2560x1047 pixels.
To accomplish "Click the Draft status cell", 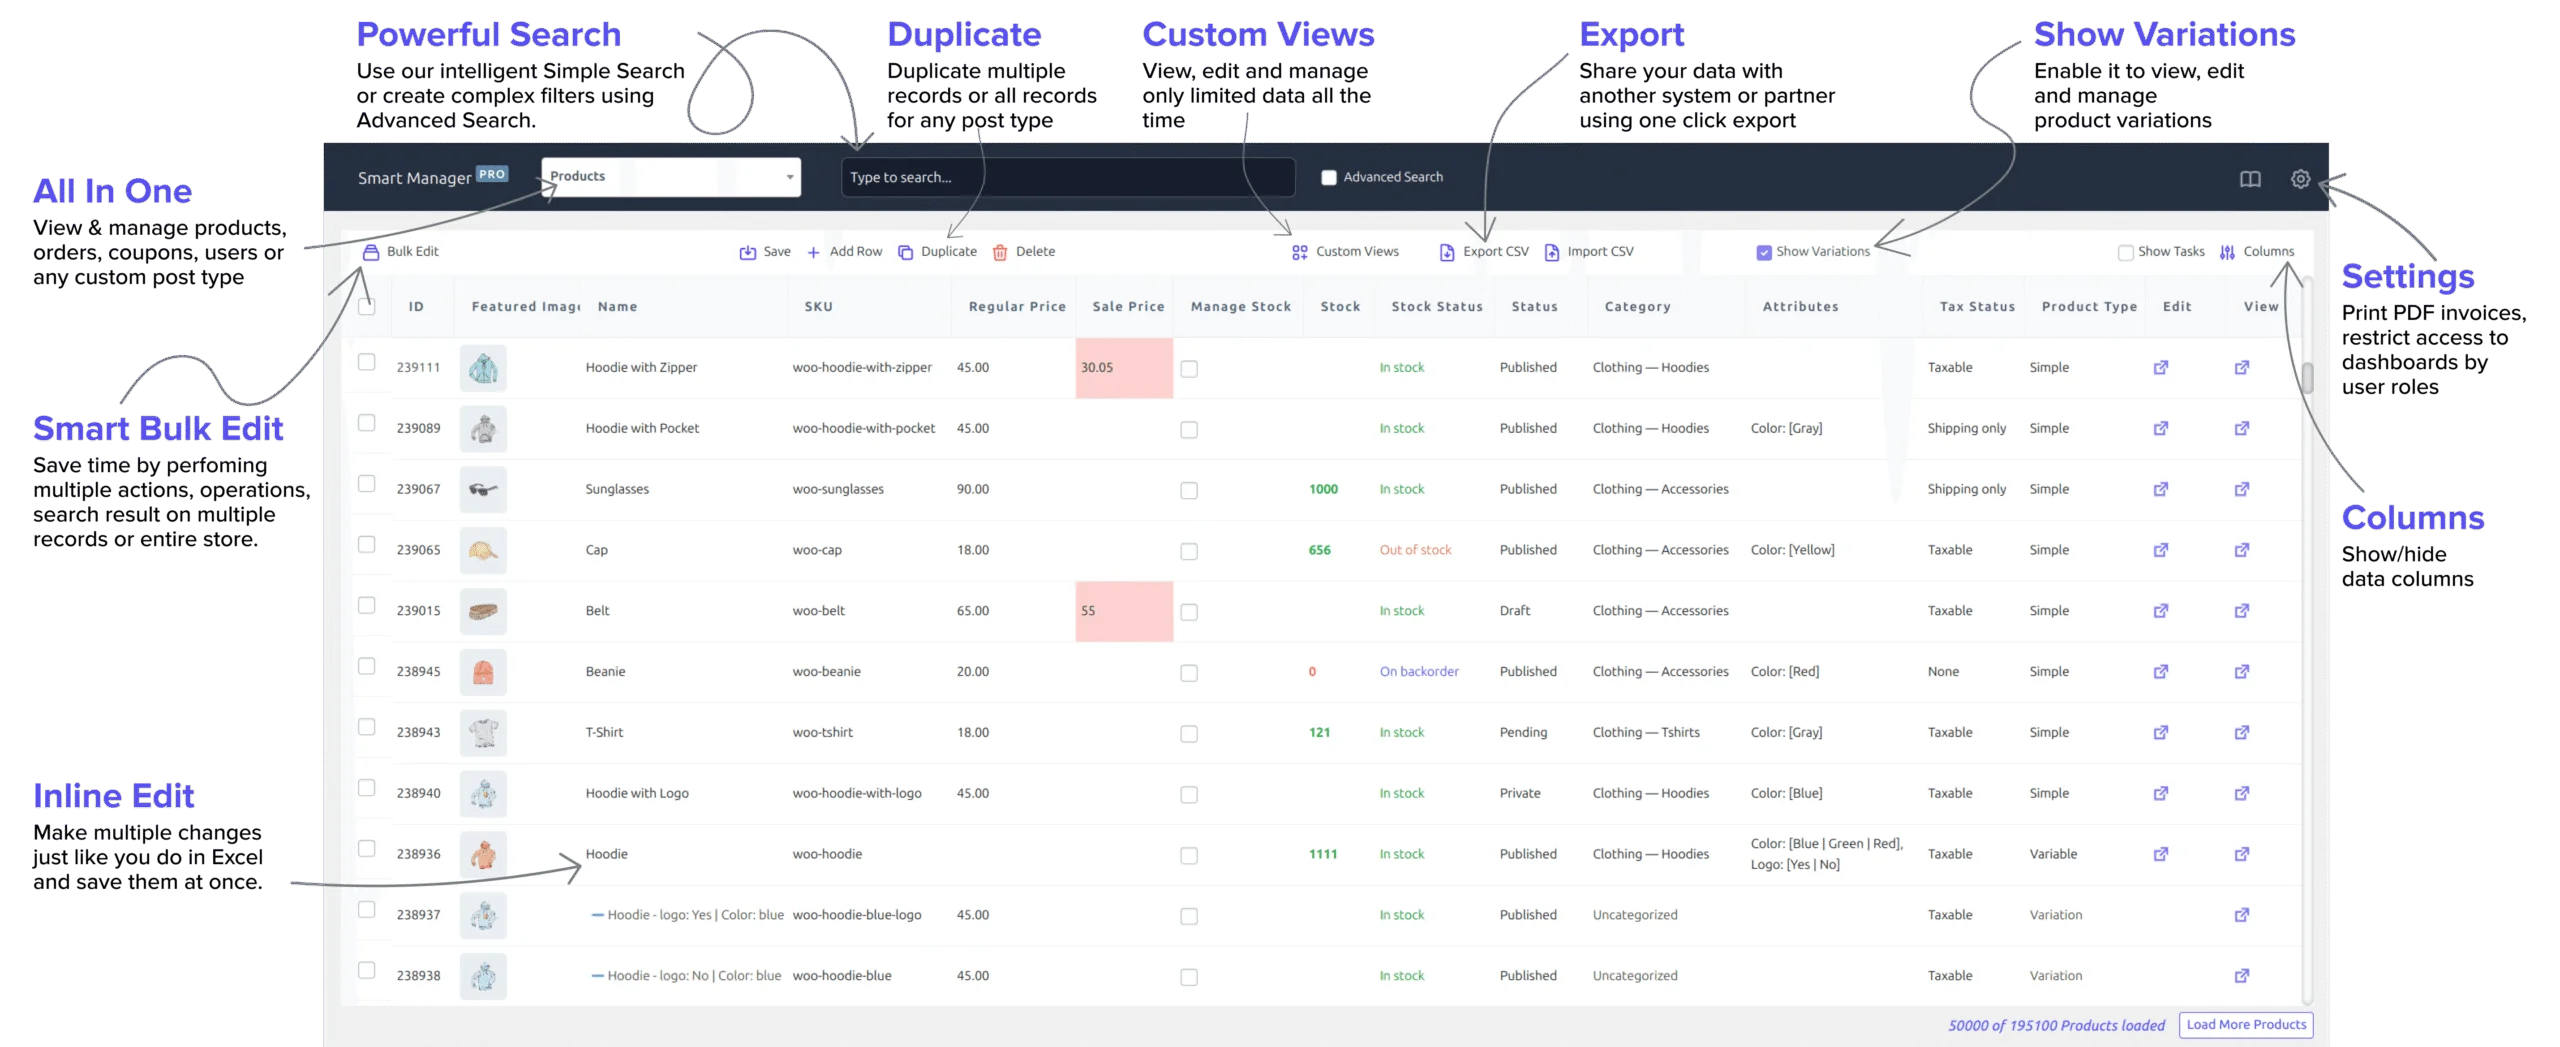I will 1515,611.
